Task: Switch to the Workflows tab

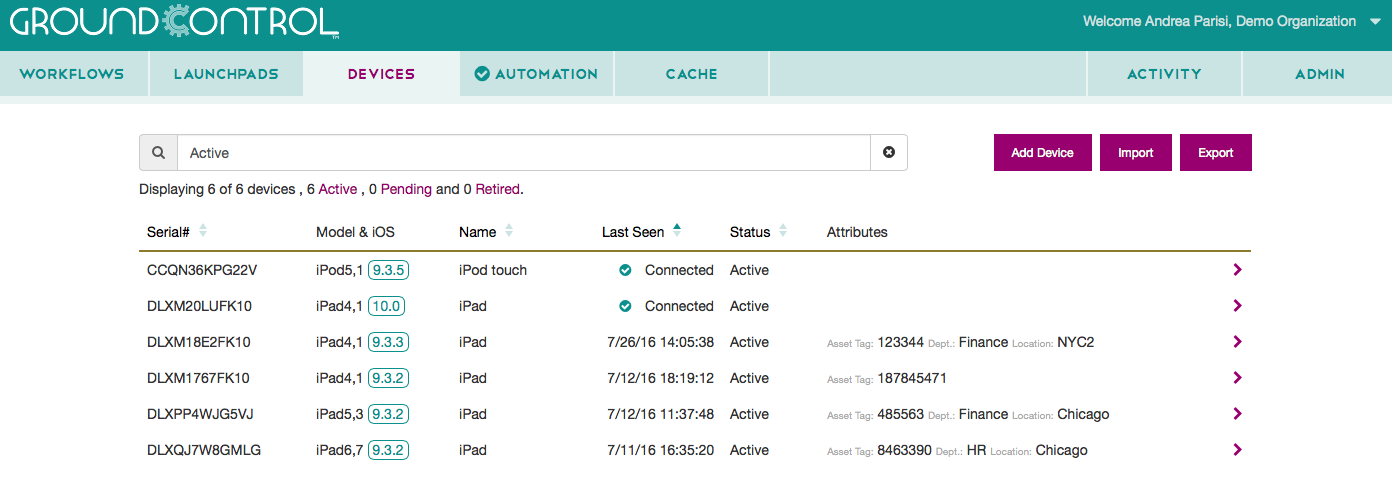Action: [72, 74]
